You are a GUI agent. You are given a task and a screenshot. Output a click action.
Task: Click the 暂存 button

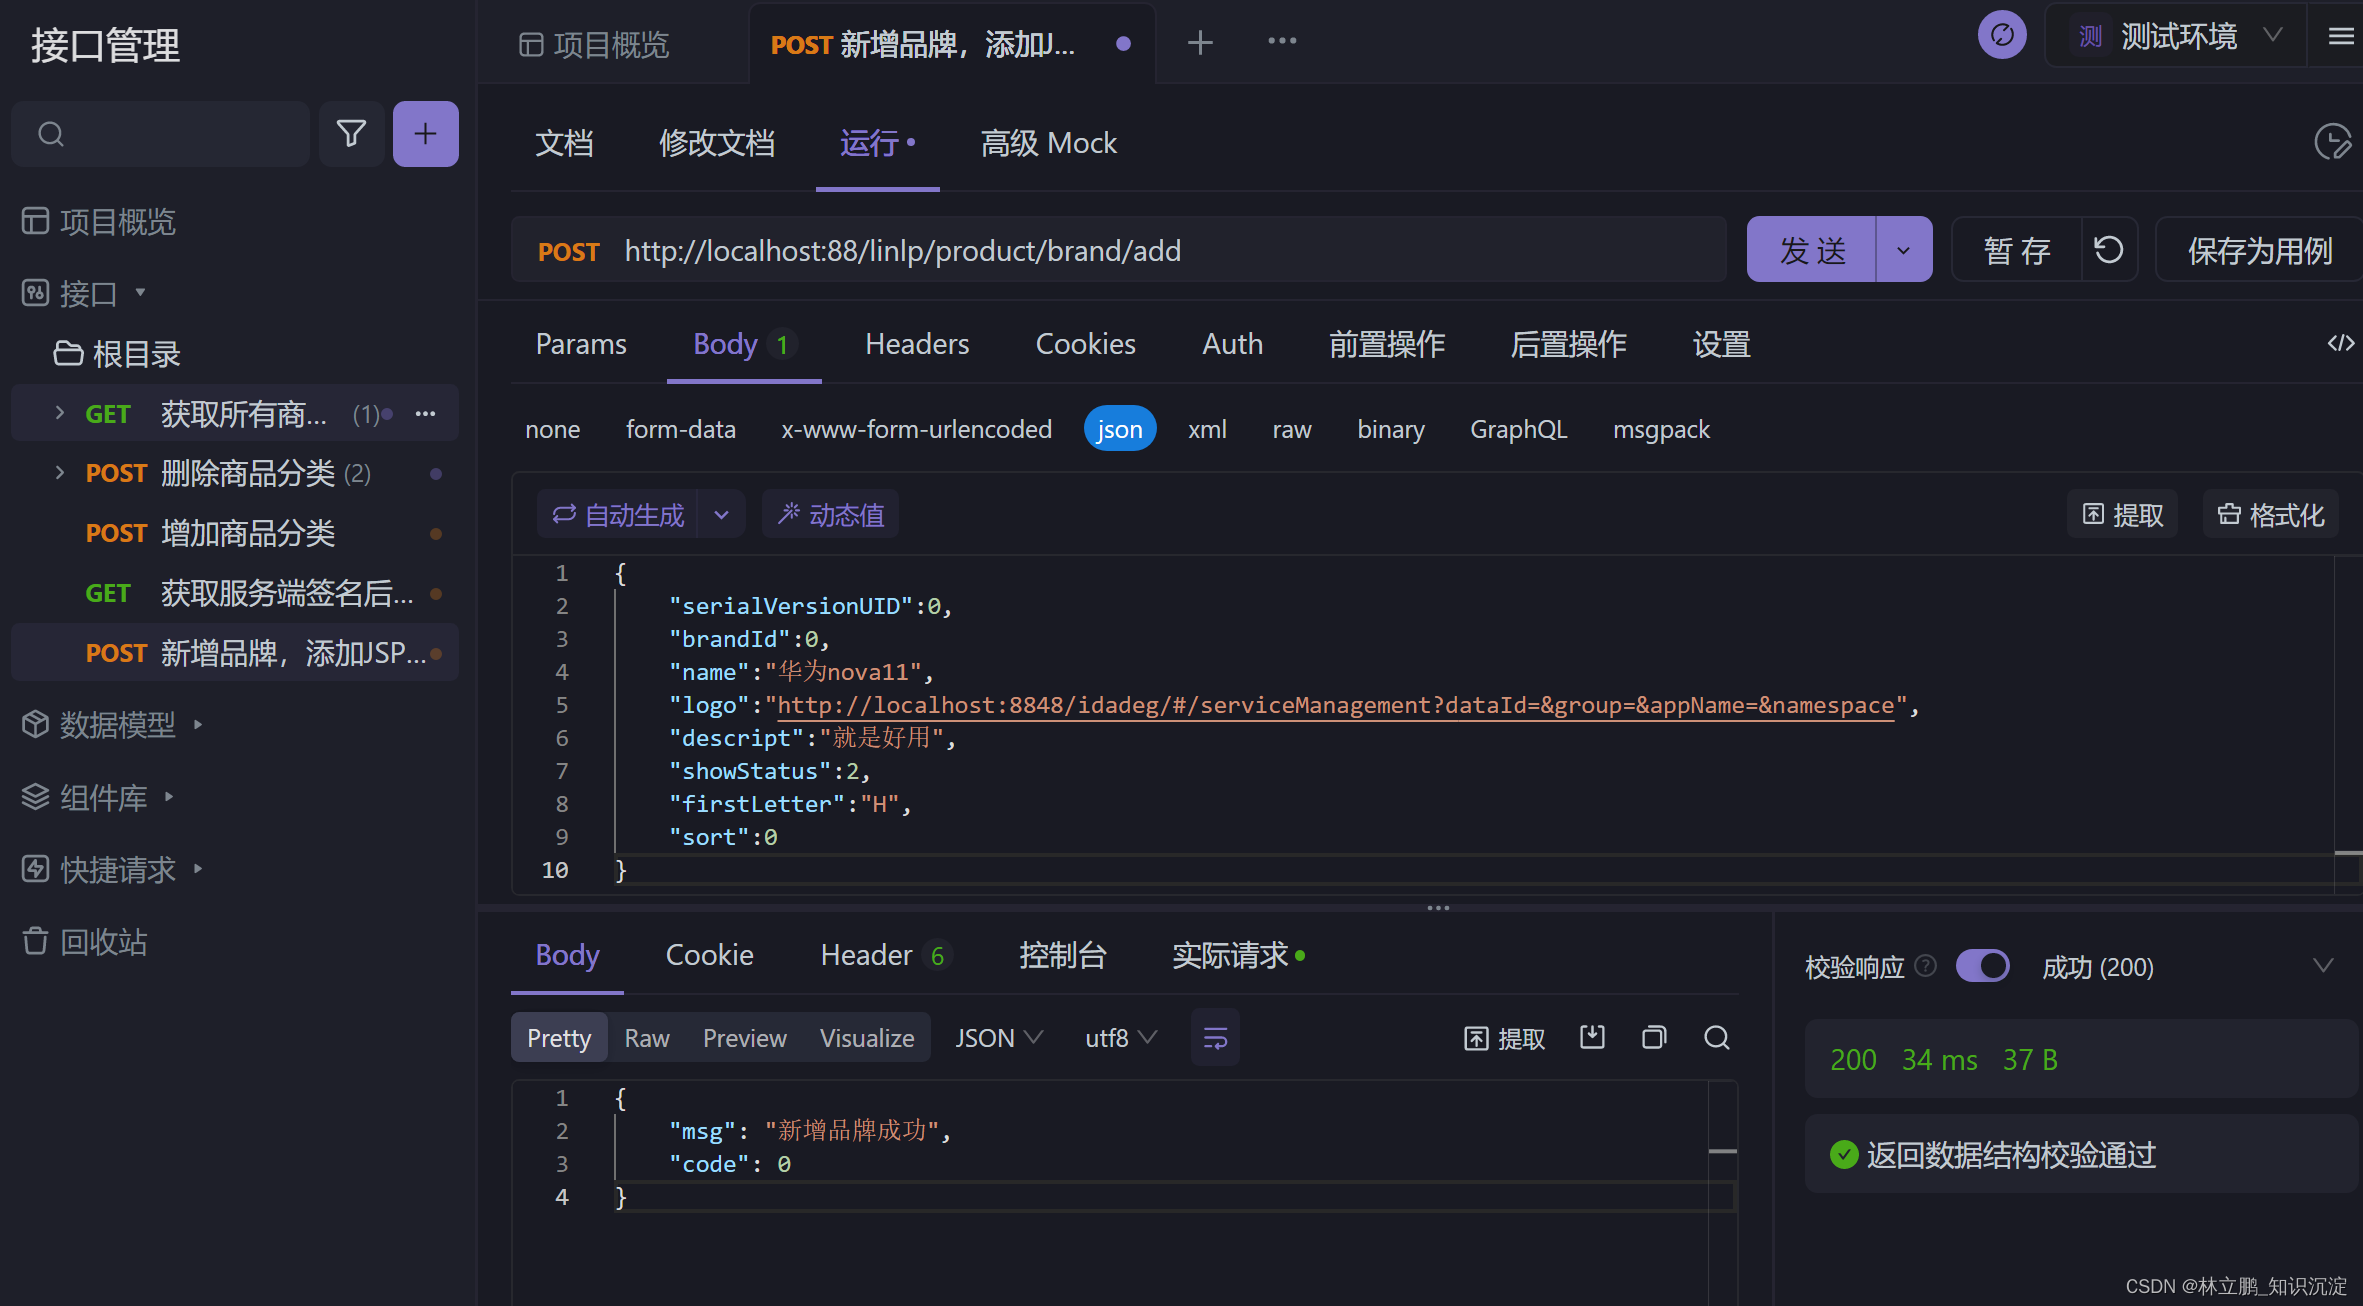pos(2016,250)
